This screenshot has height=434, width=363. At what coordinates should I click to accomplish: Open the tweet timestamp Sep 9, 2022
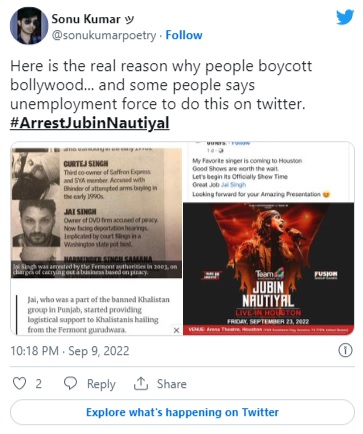(x=70, y=351)
